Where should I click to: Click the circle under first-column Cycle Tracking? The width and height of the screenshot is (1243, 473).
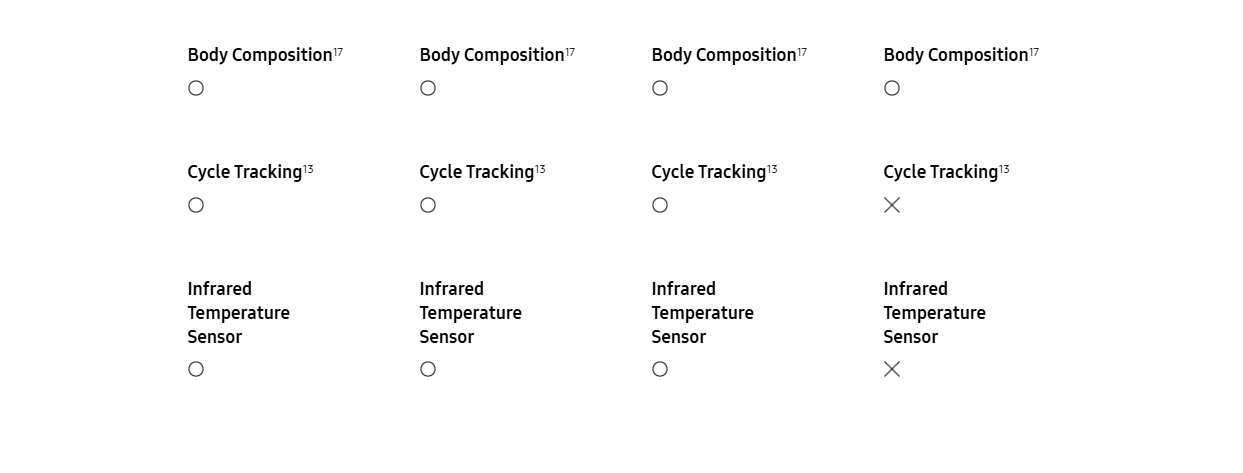tap(196, 205)
